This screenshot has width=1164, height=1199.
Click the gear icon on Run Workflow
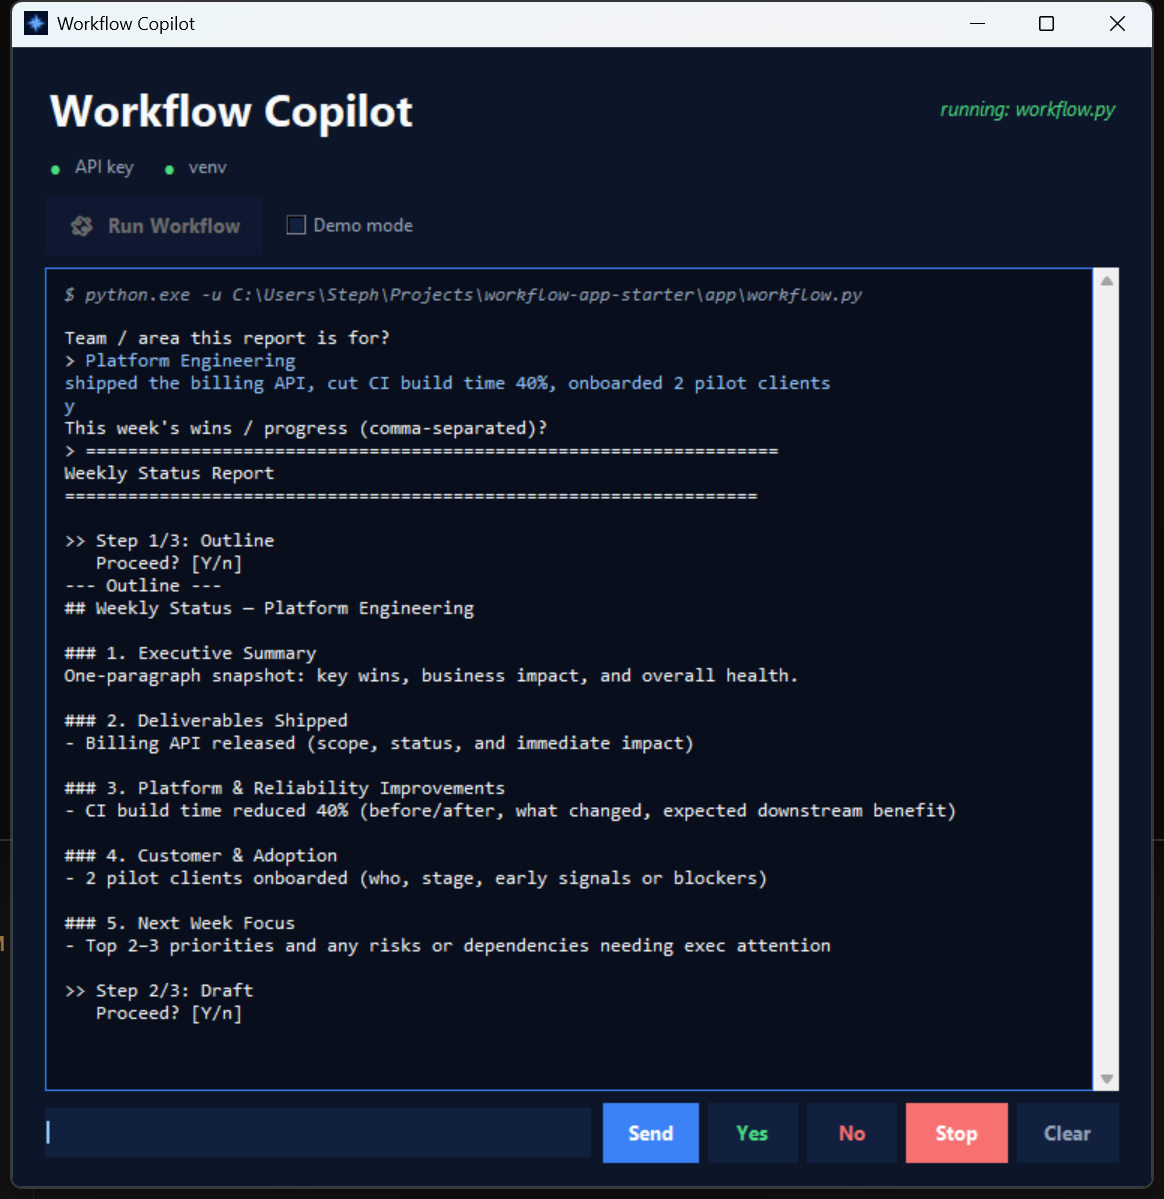tap(82, 226)
